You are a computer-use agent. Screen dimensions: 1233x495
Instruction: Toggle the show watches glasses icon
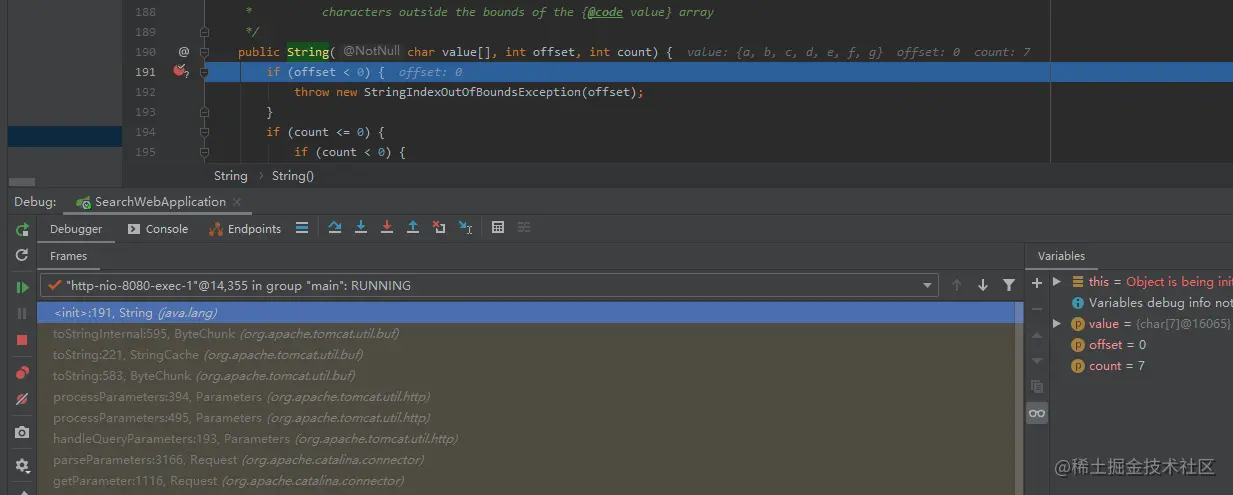[1037, 413]
